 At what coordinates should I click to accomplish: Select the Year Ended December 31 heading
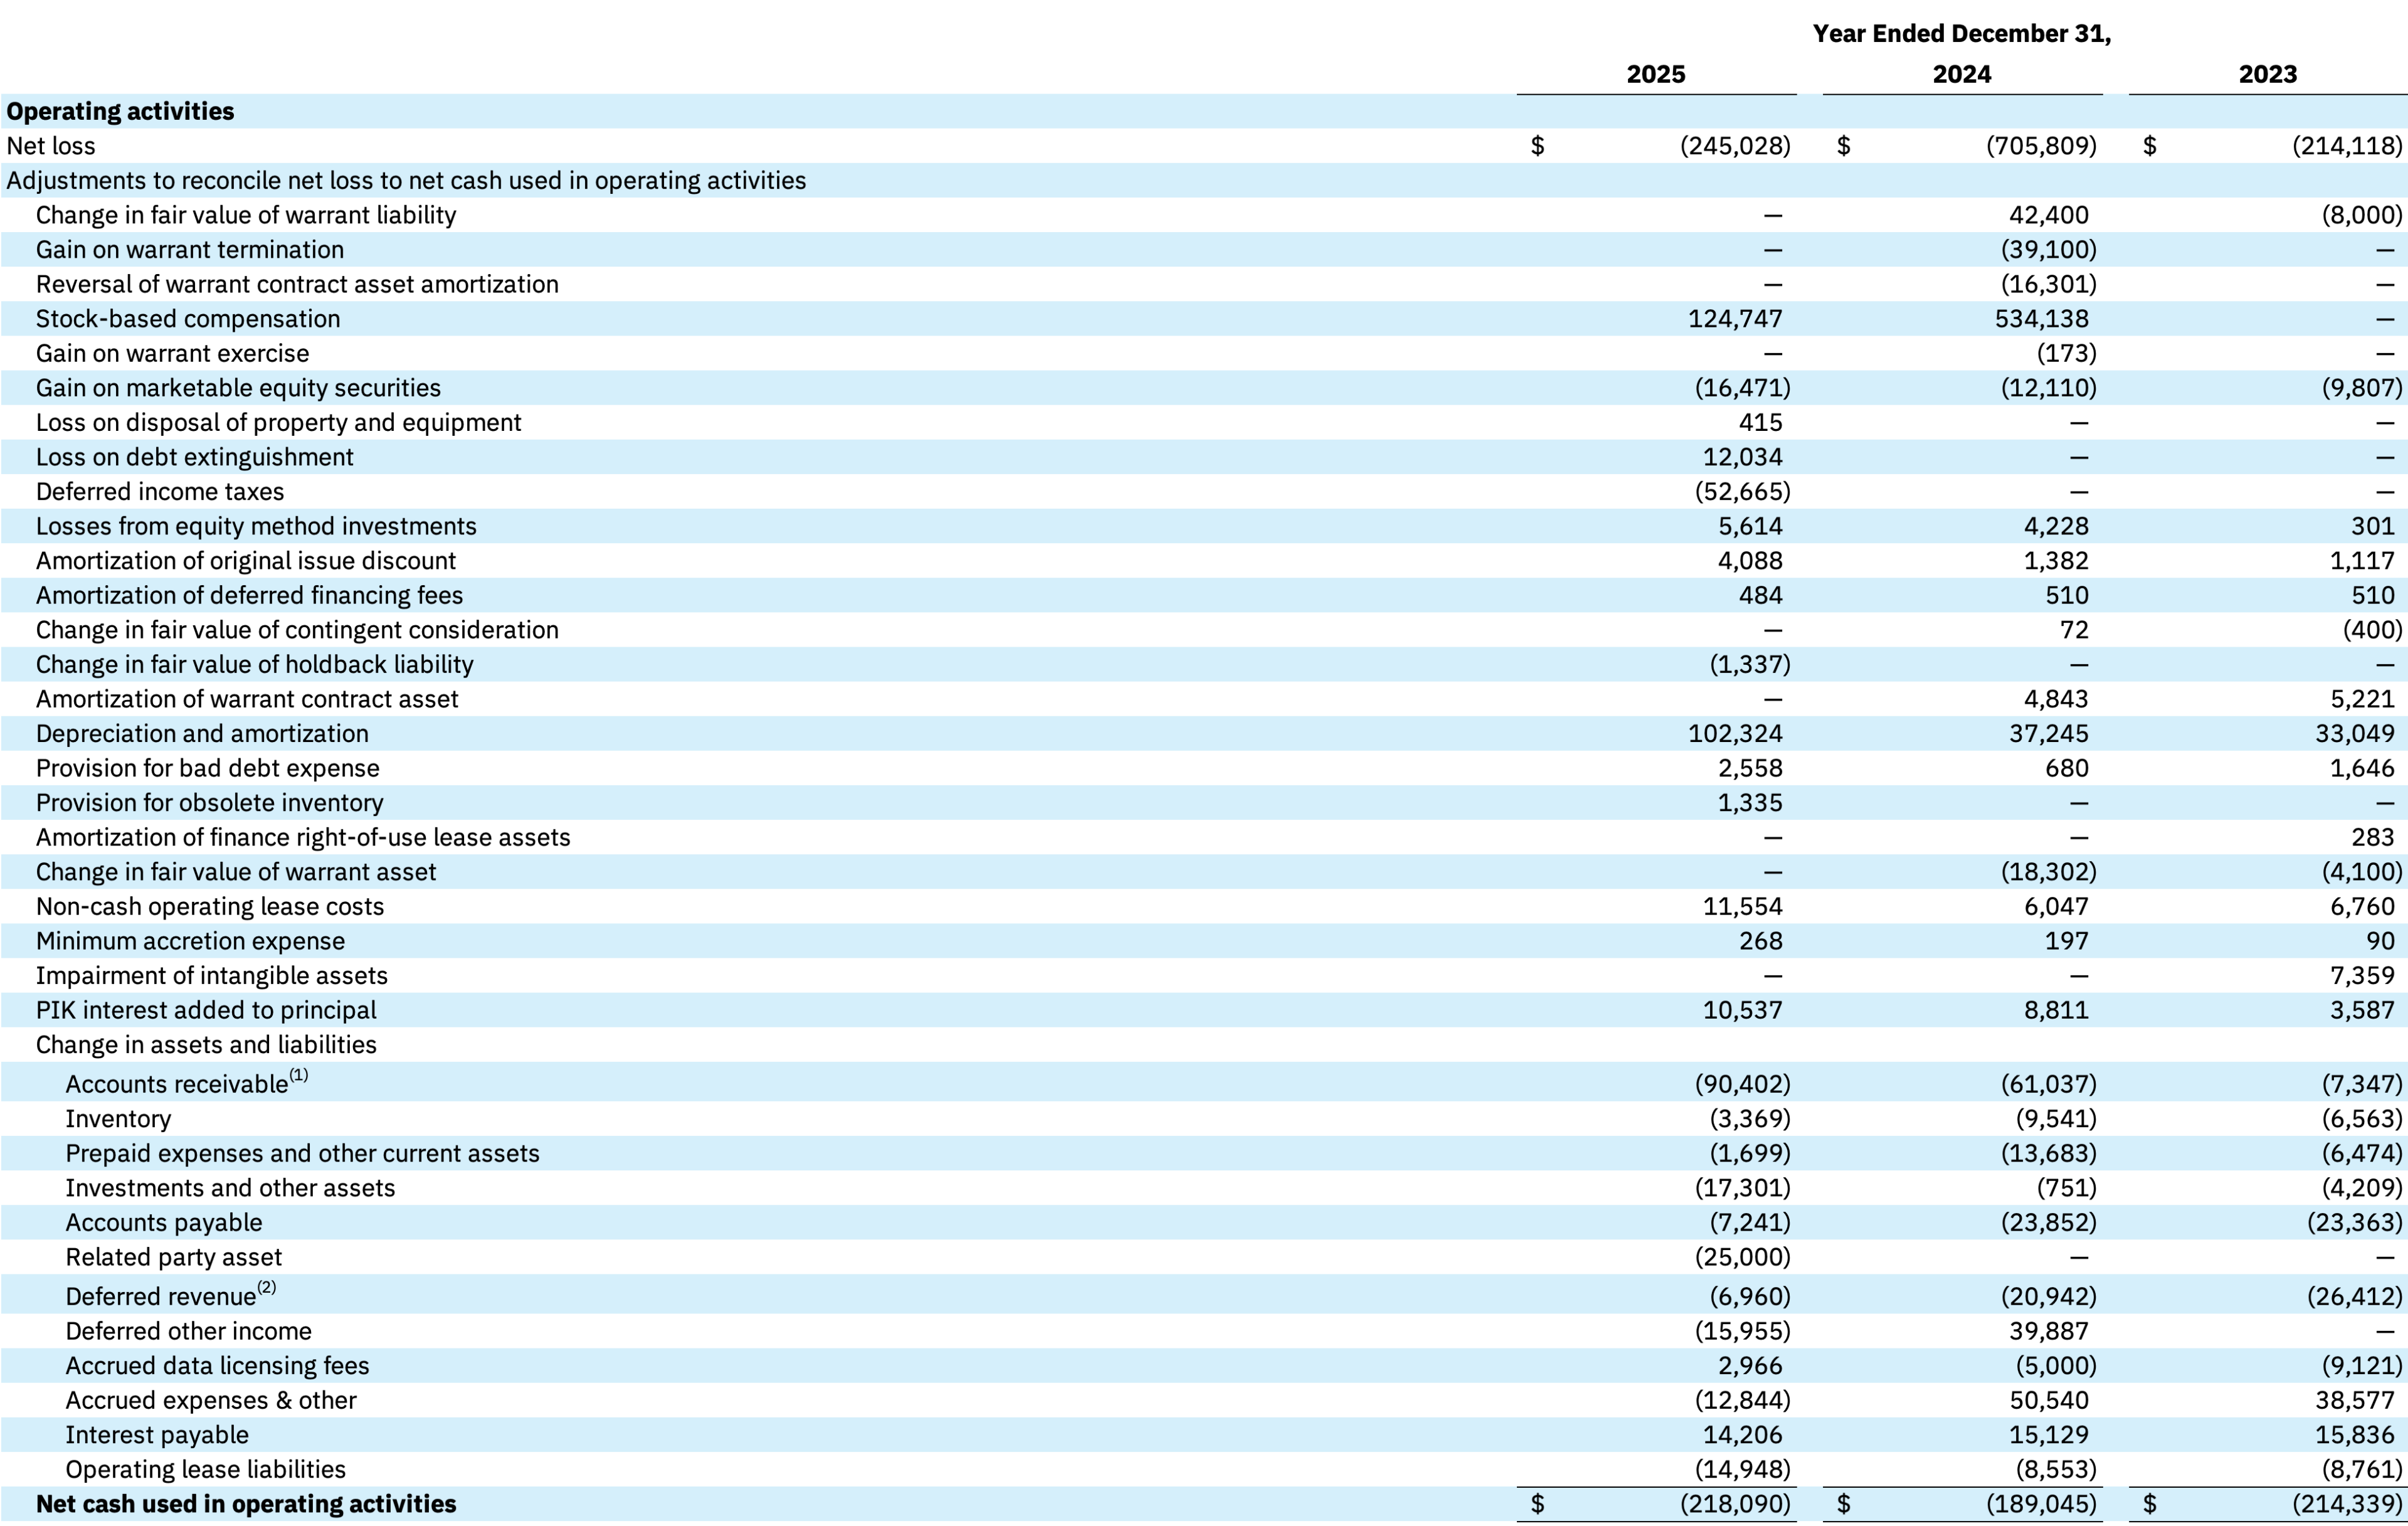pos(1961,34)
